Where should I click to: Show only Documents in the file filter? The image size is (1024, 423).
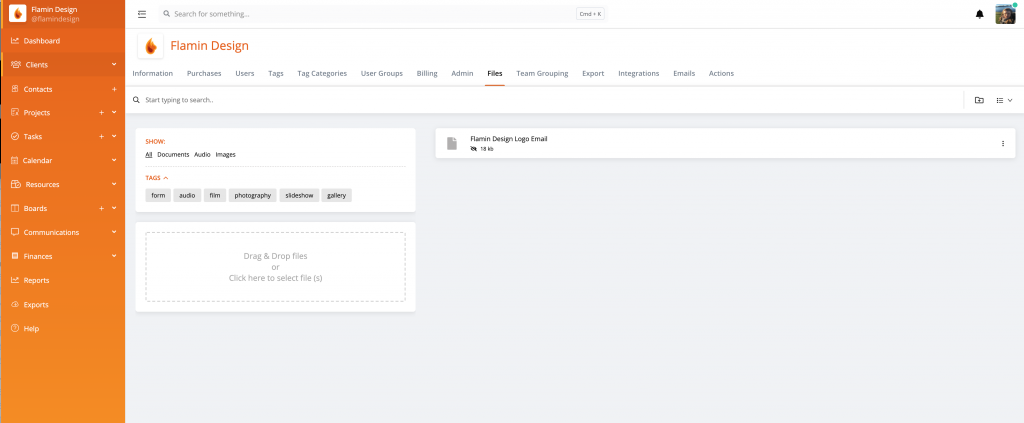click(x=173, y=155)
